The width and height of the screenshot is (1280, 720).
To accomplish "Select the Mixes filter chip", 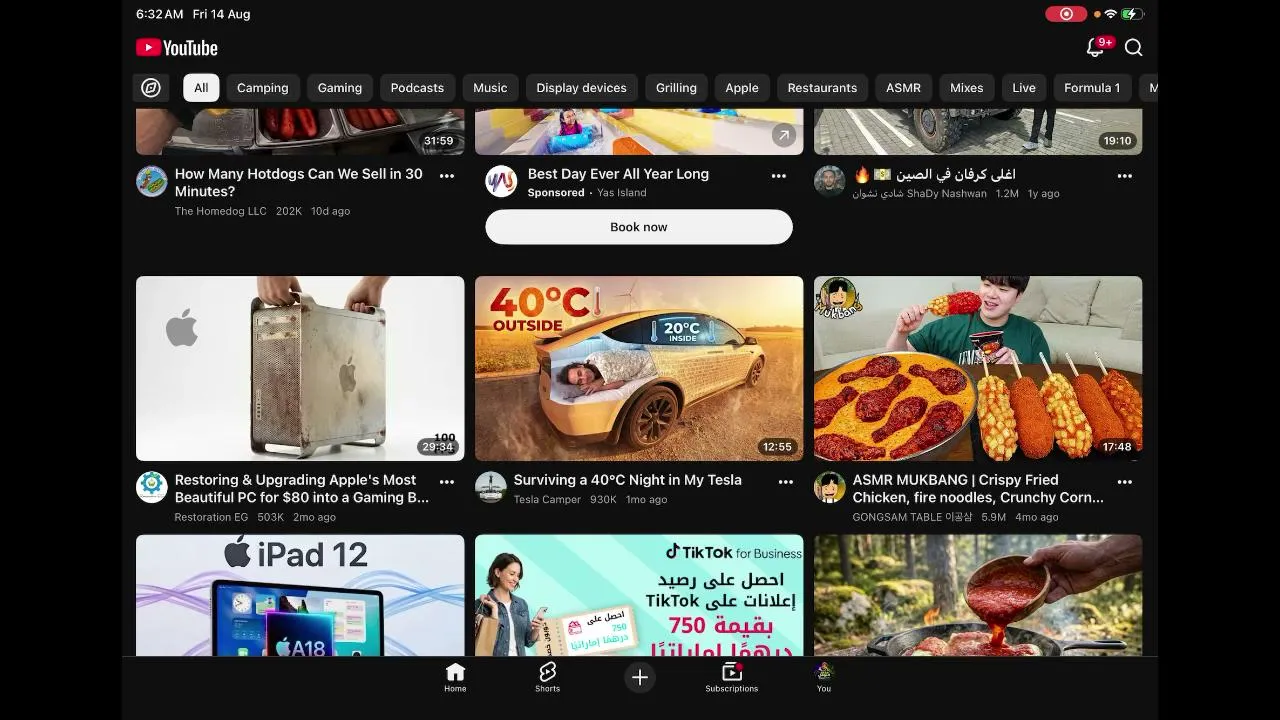I will click(967, 88).
